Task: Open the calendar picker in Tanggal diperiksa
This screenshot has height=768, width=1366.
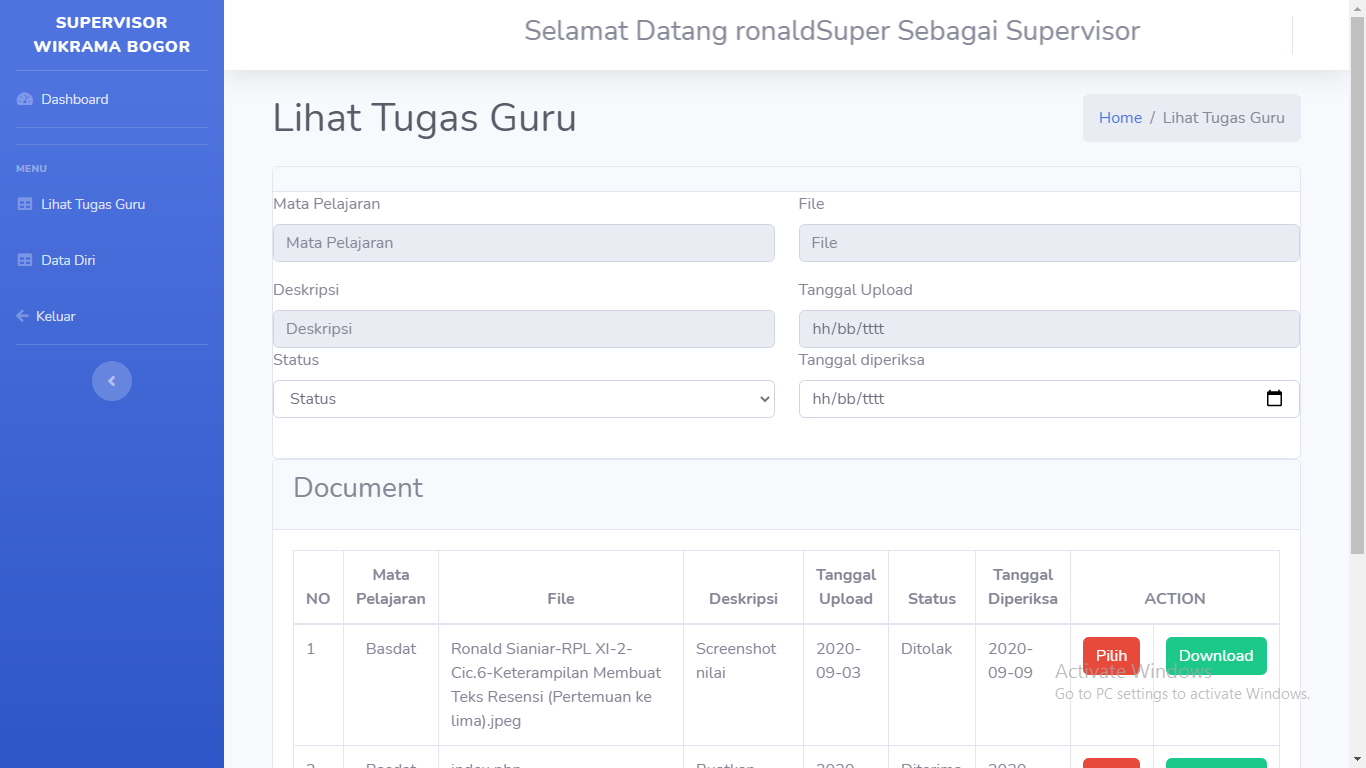Action: tap(1274, 398)
